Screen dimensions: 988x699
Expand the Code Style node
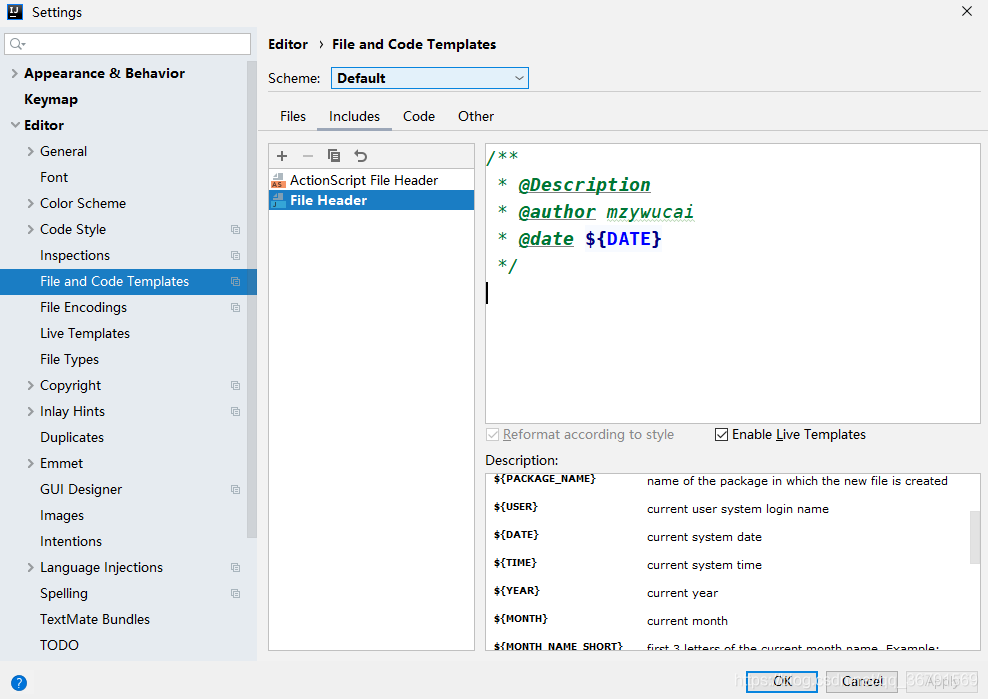[x=30, y=229]
